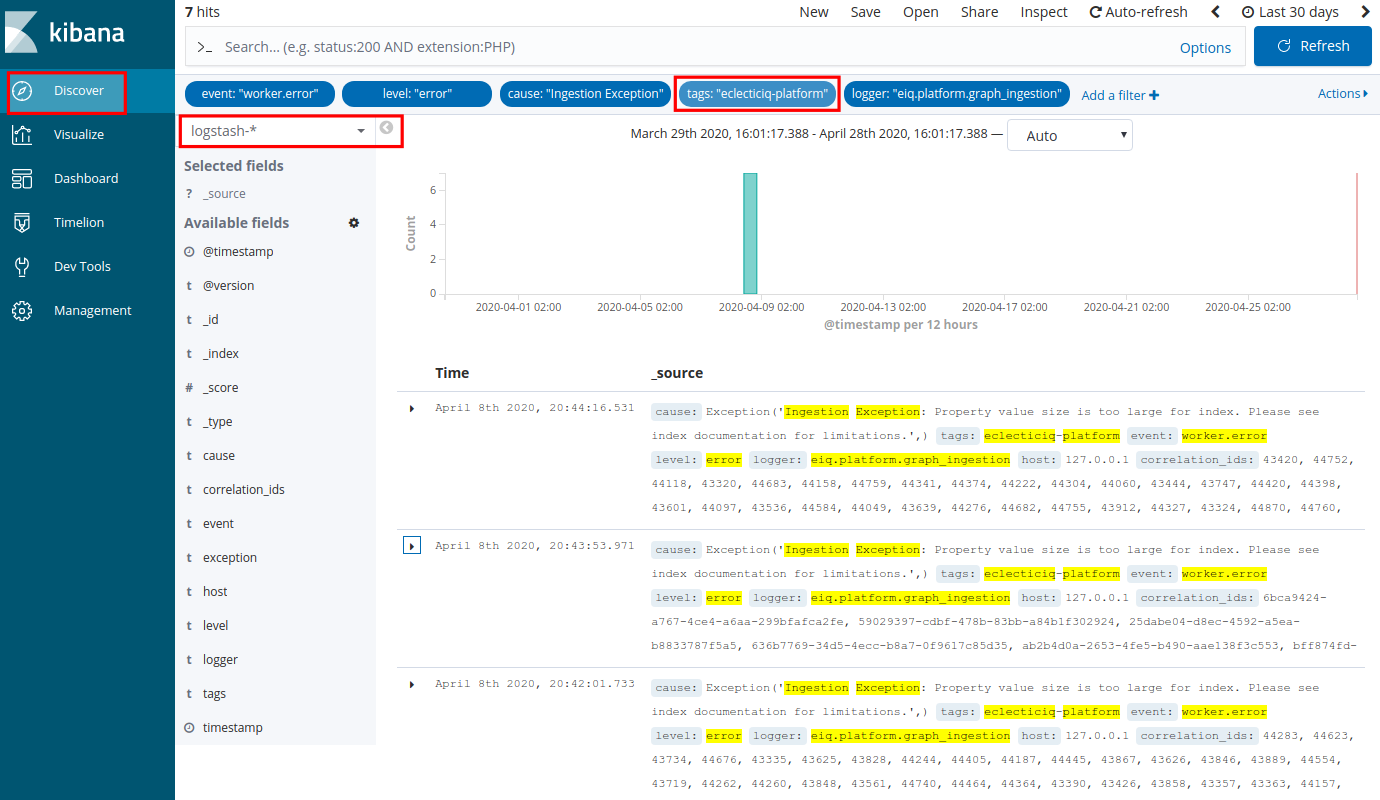Toggle the tags: "eclecticiq-platform" filter

(756, 93)
